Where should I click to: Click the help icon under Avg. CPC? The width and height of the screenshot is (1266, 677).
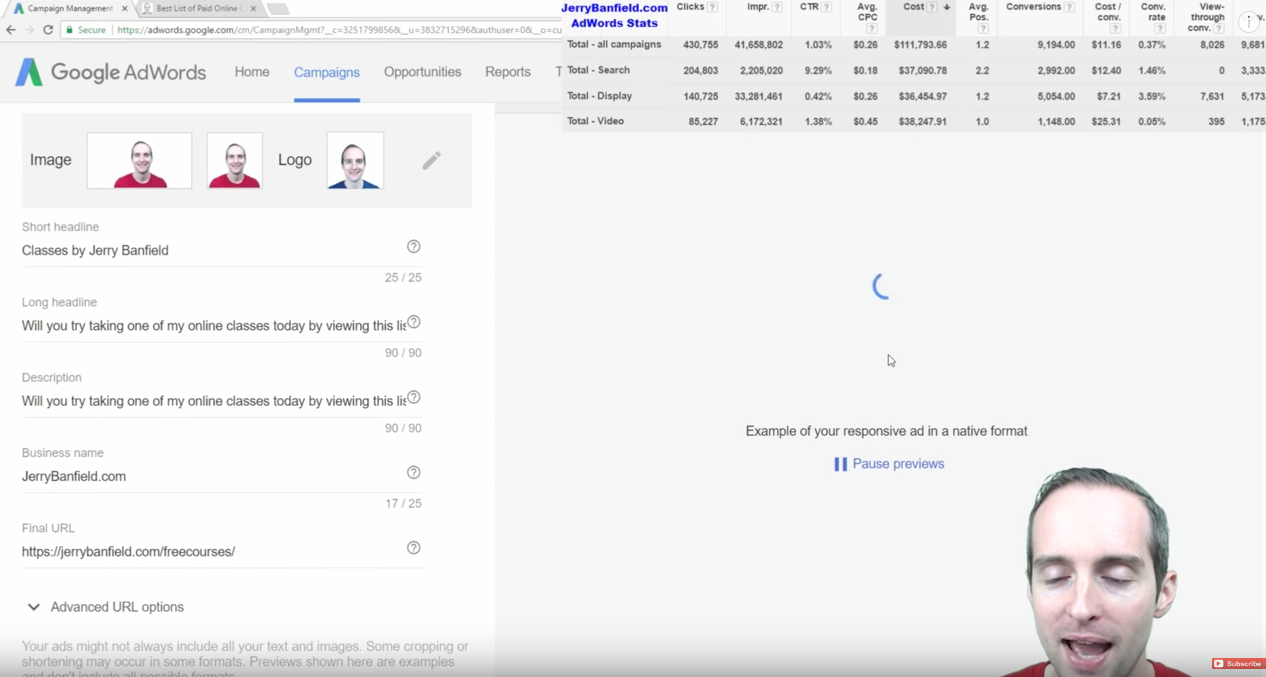(x=872, y=29)
